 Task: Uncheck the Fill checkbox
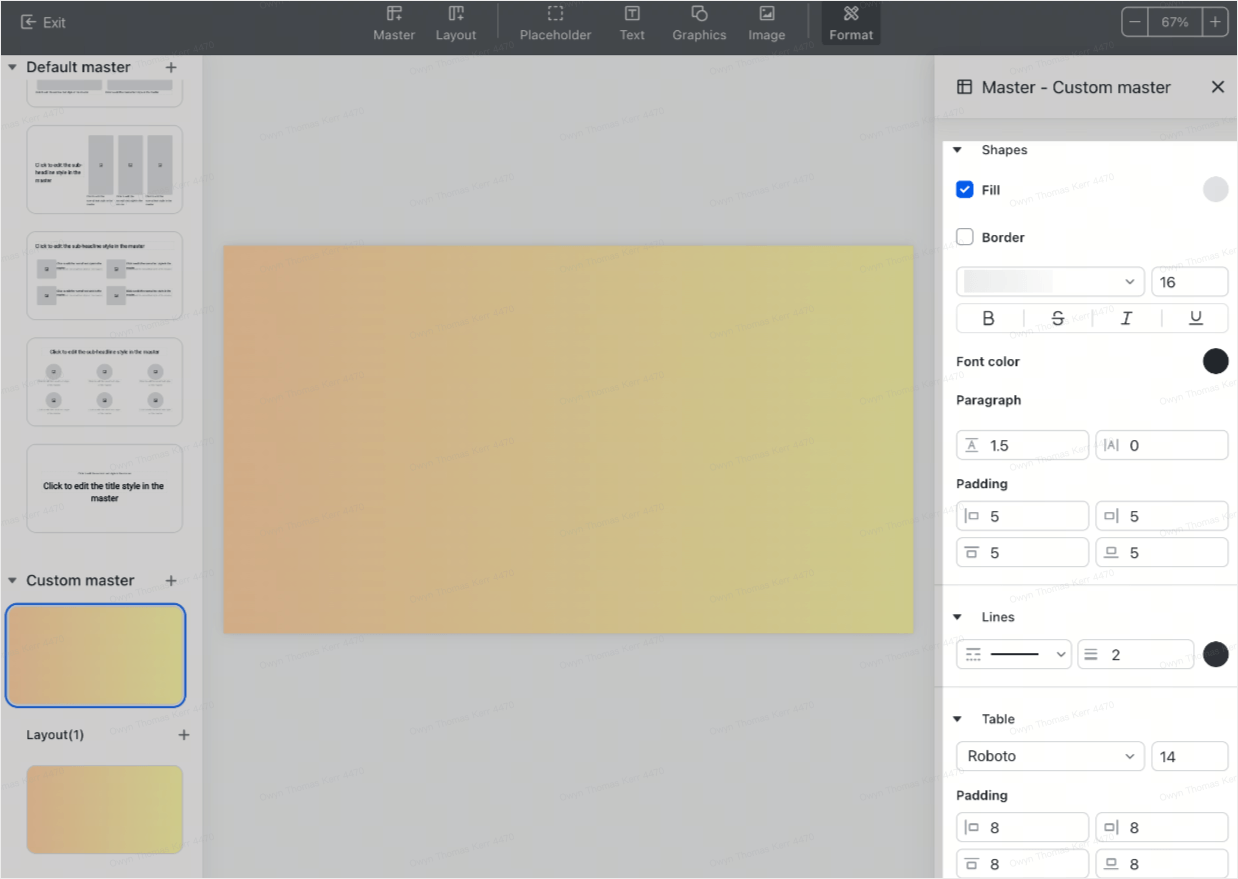pyautogui.click(x=965, y=190)
